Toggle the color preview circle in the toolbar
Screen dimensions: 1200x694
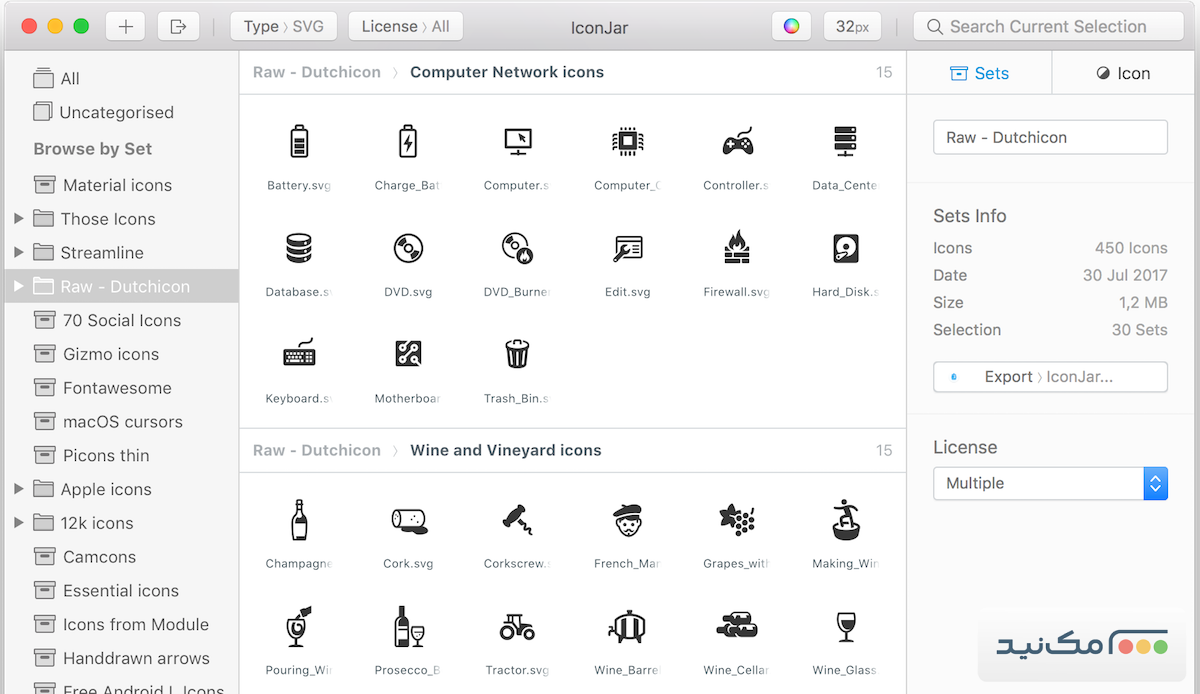tap(791, 26)
